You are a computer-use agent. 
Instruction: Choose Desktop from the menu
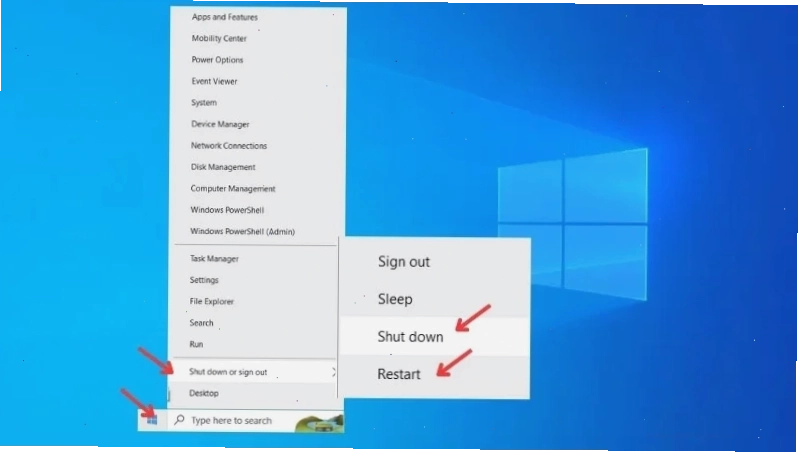(x=204, y=393)
